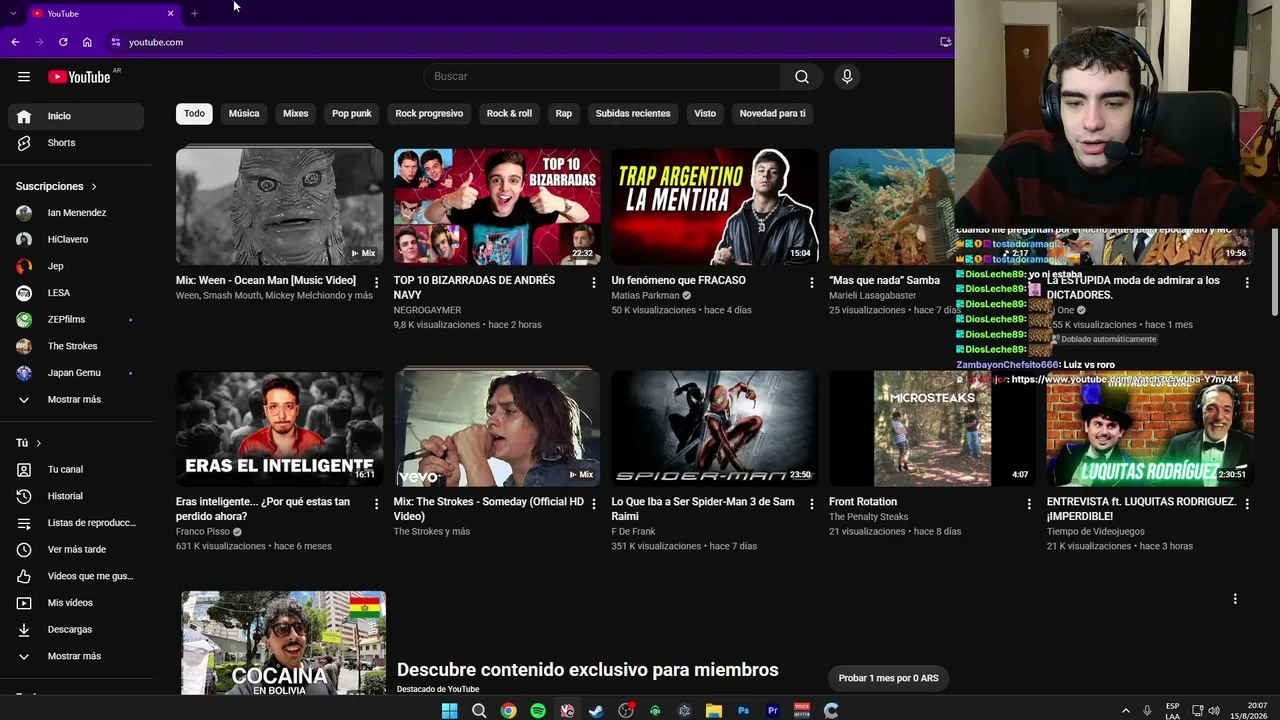Open Ian Menendez subscription channel
Image resolution: width=1280 pixels, height=720 pixels.
pos(76,213)
